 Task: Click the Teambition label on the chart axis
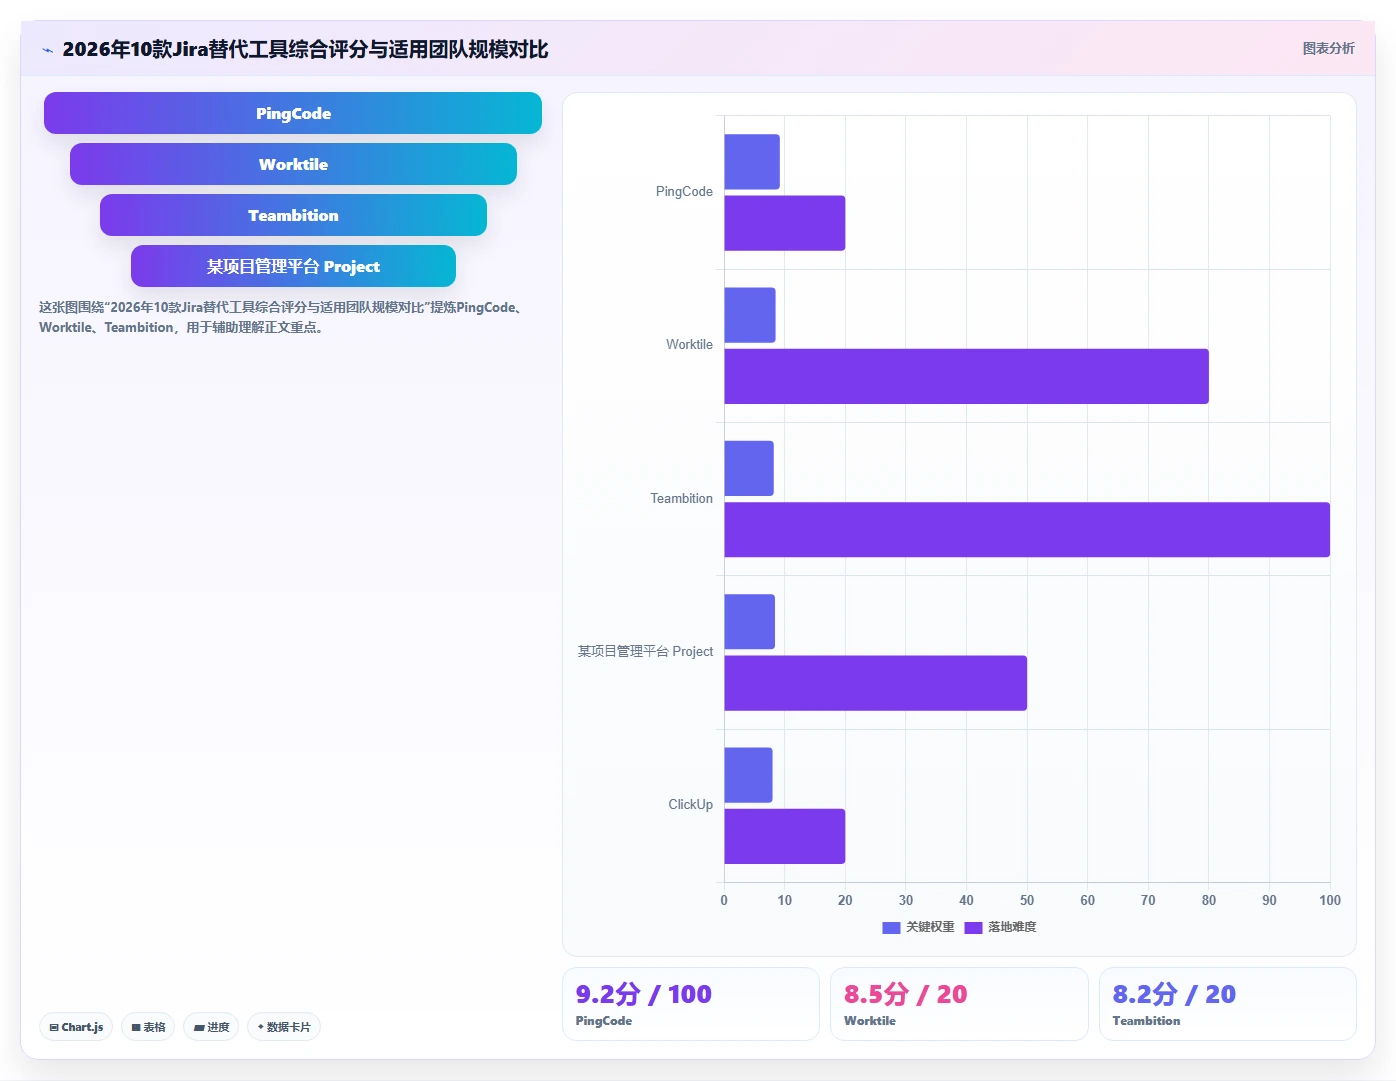(x=681, y=499)
